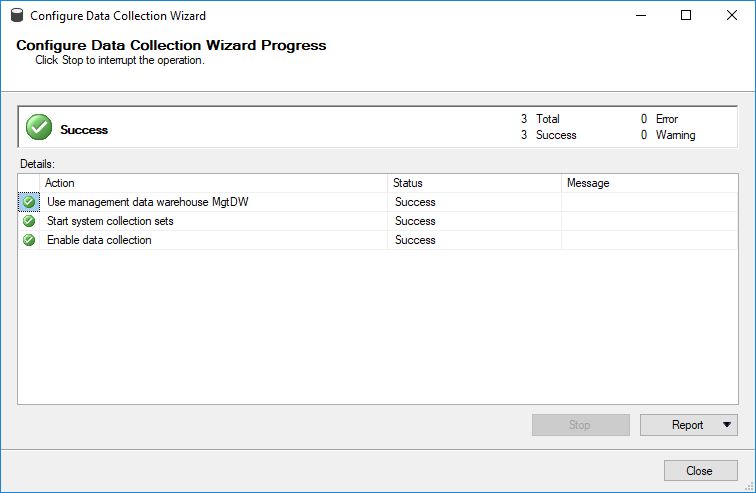This screenshot has height=493, width=756.
Task: Minimize the wizard window
Action: (x=641, y=15)
